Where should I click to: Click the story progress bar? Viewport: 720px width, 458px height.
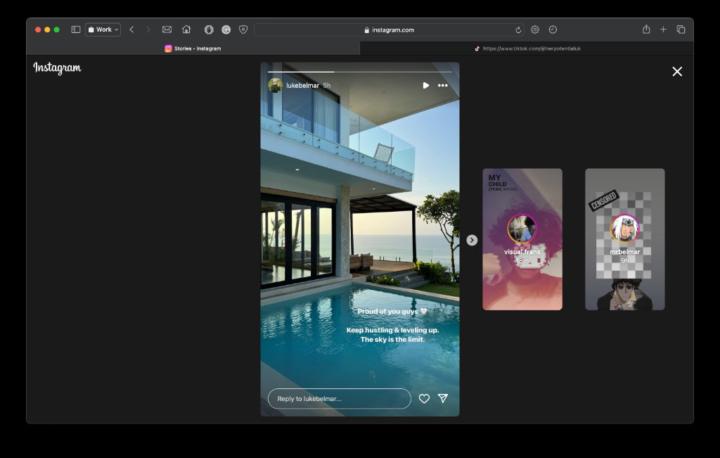tap(360, 72)
